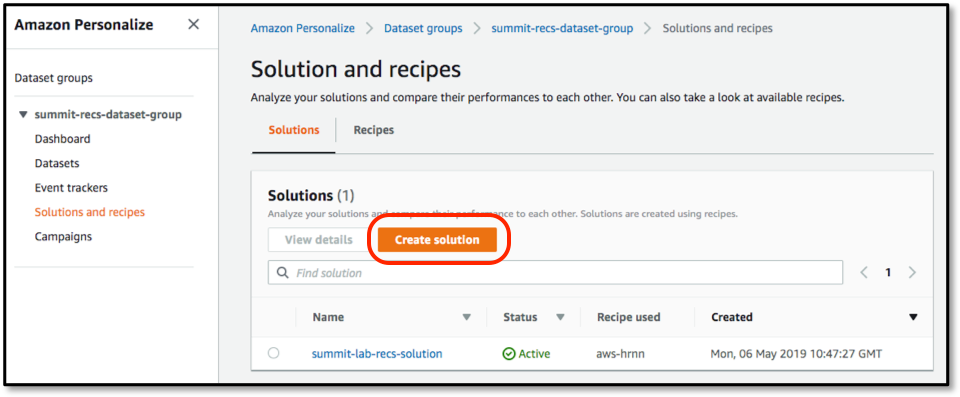
Task: Sort by Name column arrow
Action: (x=467, y=317)
